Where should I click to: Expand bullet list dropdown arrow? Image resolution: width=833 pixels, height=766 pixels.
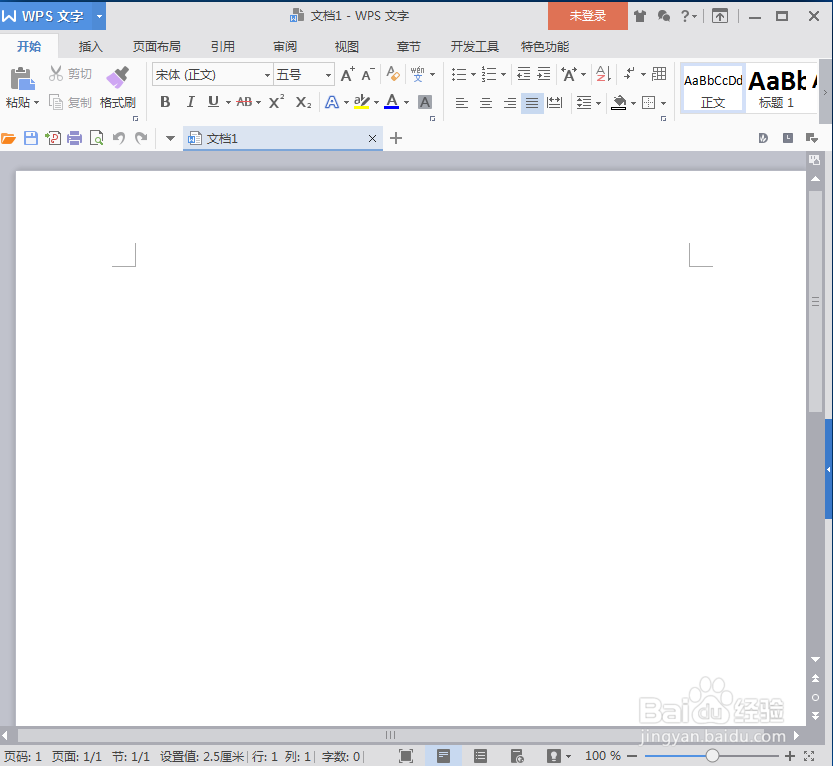[x=473, y=74]
